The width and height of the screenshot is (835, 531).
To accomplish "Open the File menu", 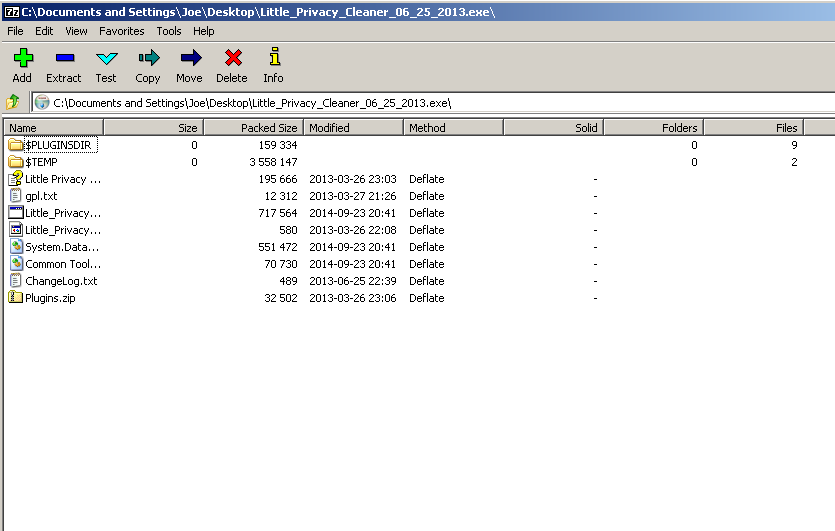I will pos(15,31).
